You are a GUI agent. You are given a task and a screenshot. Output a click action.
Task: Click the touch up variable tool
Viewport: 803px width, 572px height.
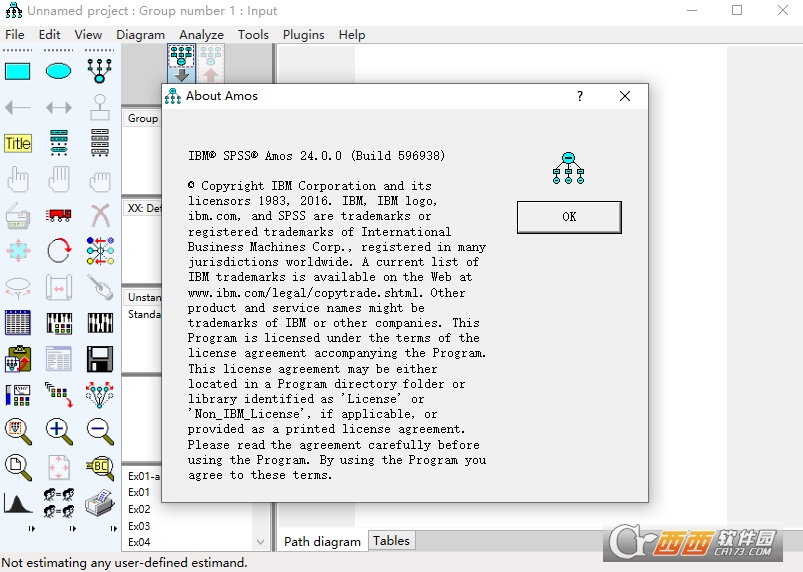click(100, 287)
